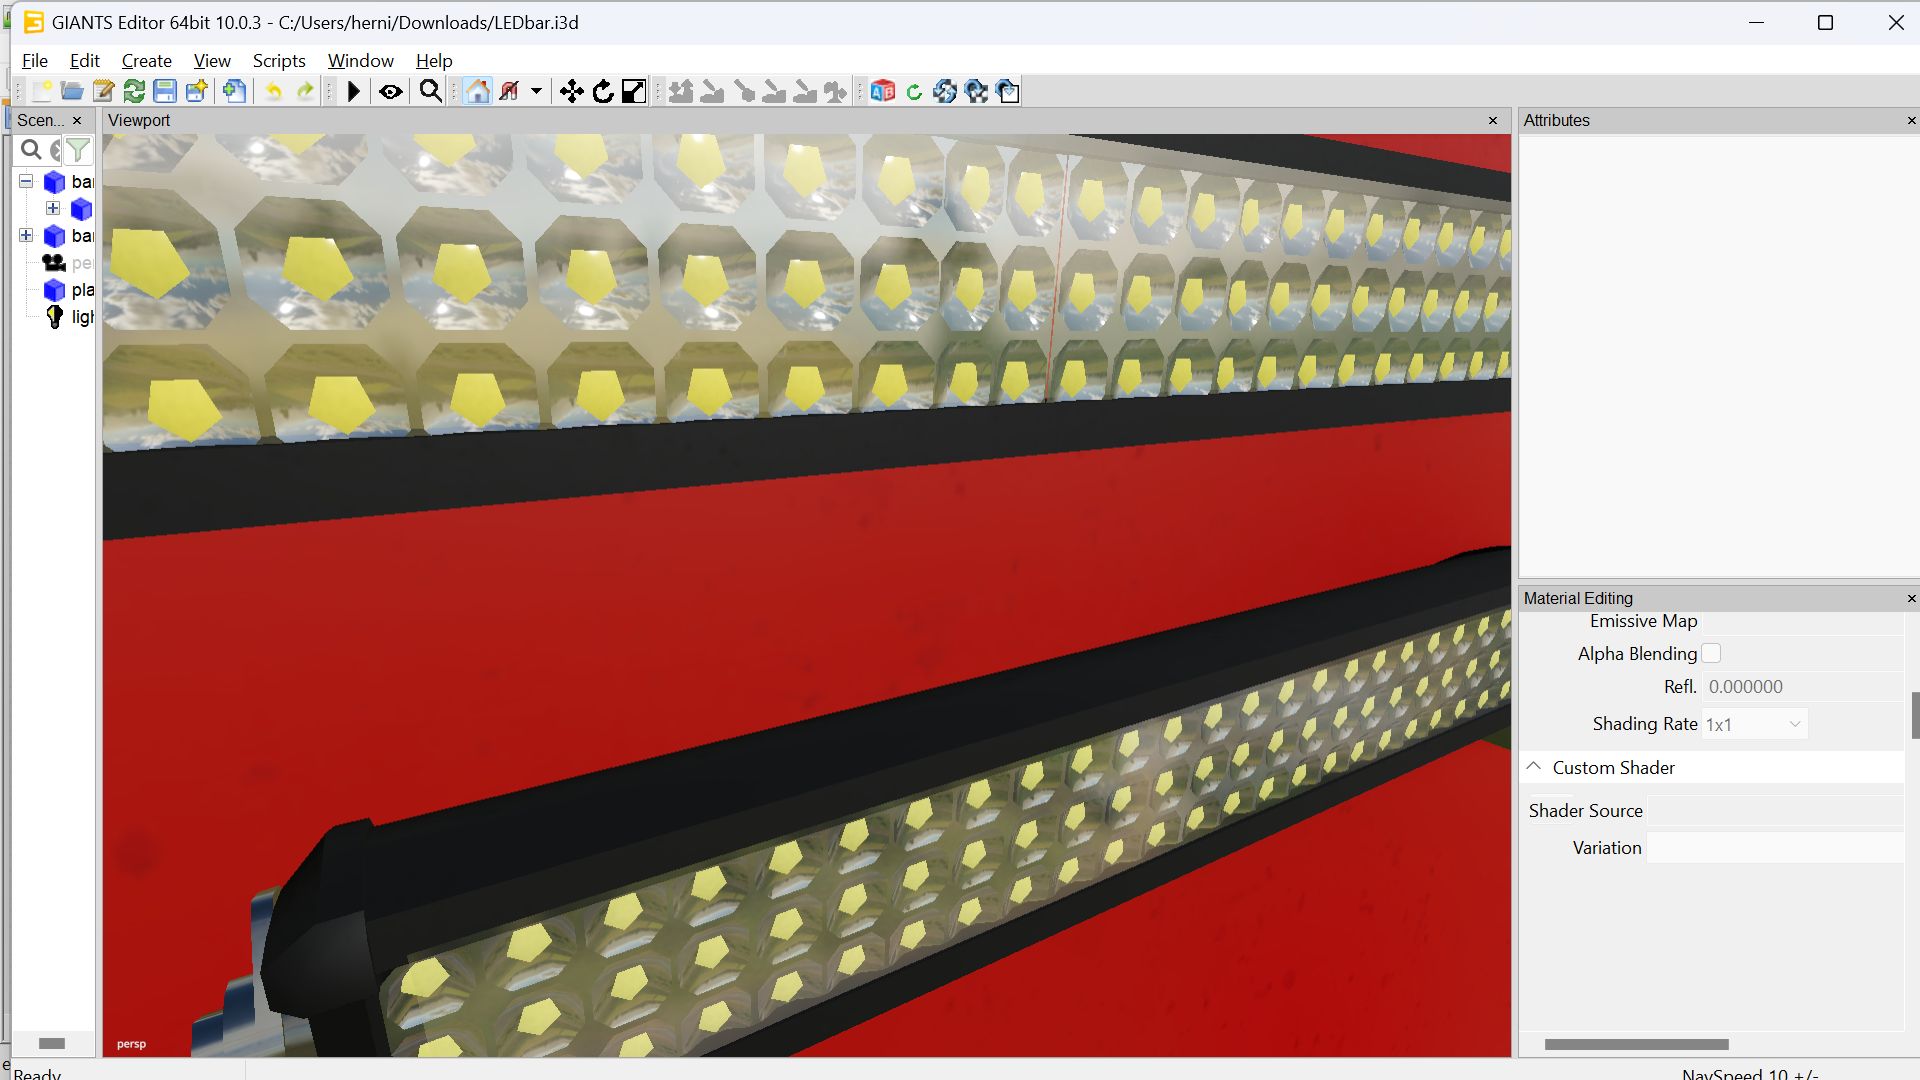1920x1080 pixels.
Task: Toggle the filter funnel in Scenegraph
Action: pyautogui.click(x=78, y=150)
